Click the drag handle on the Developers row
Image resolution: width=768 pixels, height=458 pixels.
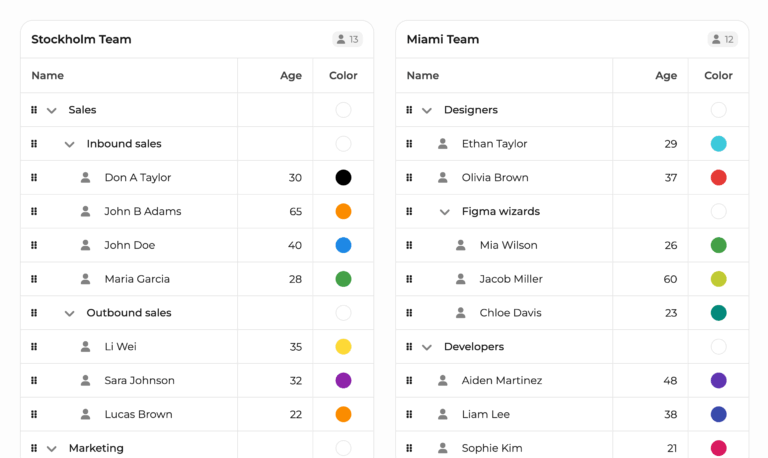(x=409, y=347)
